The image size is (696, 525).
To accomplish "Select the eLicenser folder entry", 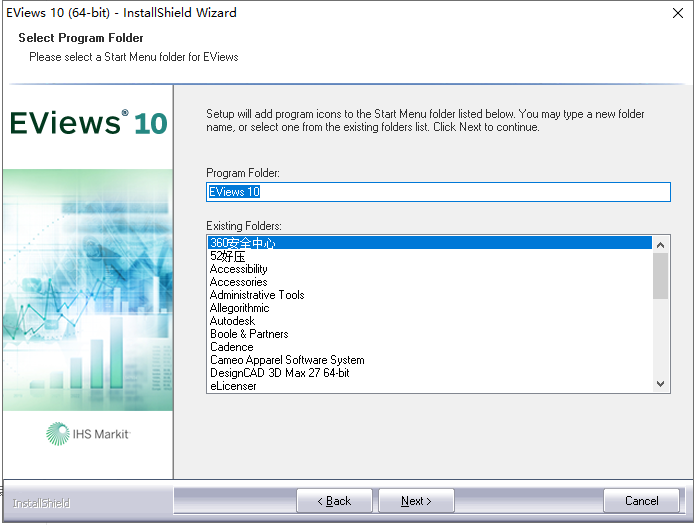I will (x=233, y=386).
